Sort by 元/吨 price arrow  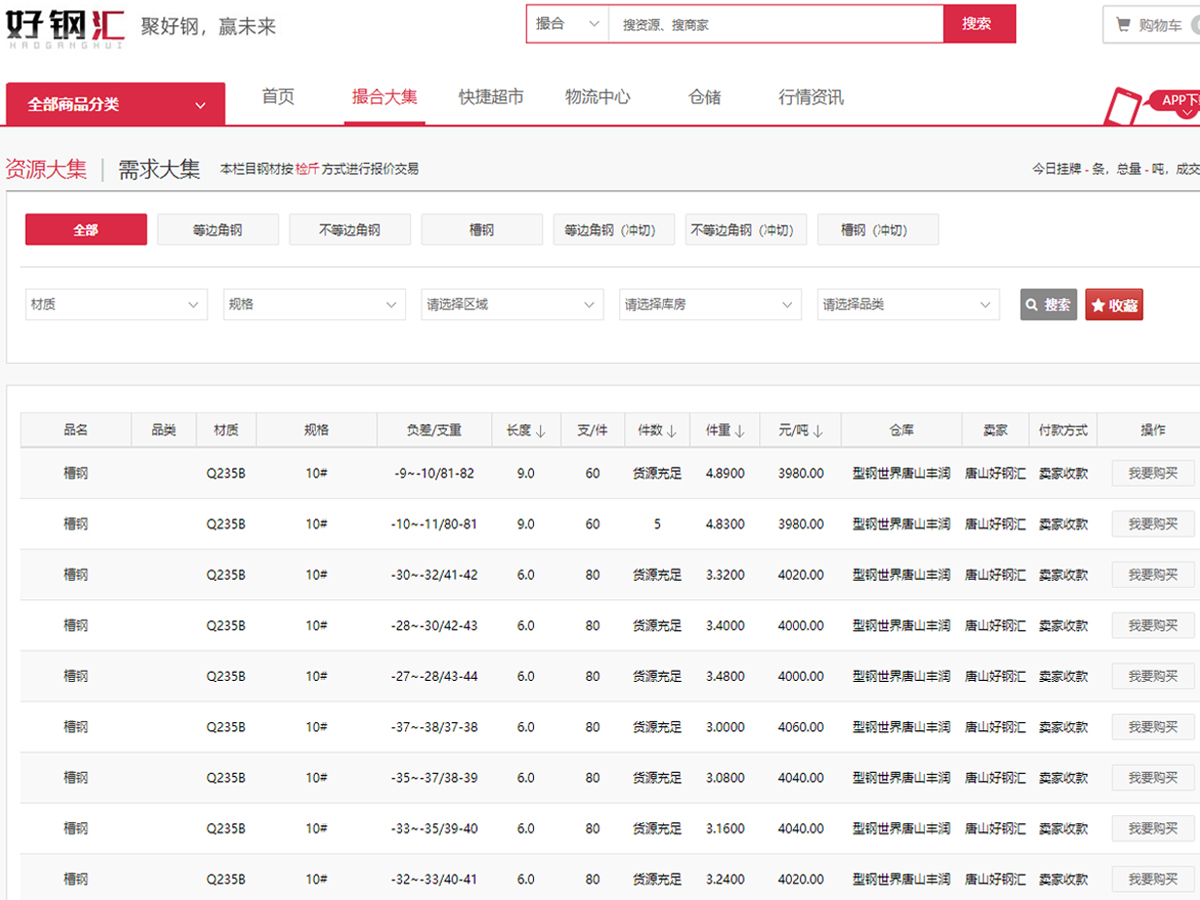point(818,431)
